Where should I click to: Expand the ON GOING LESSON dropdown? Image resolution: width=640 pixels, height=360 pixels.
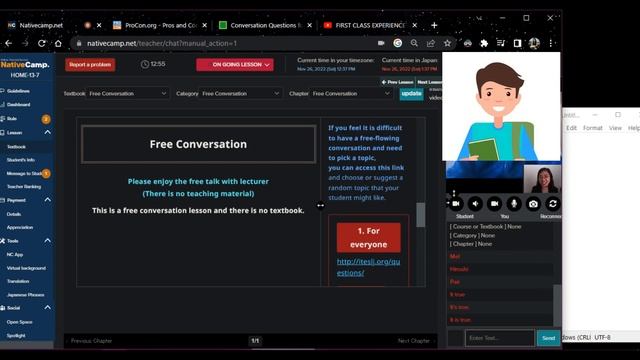(235, 64)
